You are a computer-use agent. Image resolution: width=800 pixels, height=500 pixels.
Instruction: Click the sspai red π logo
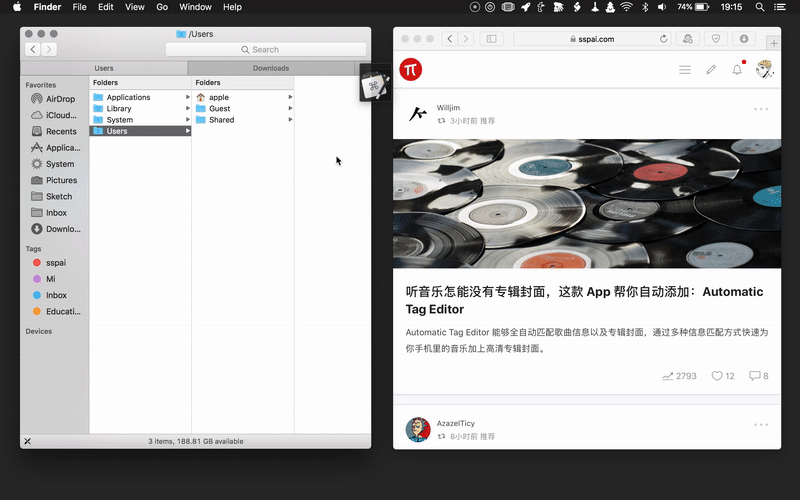[411, 69]
